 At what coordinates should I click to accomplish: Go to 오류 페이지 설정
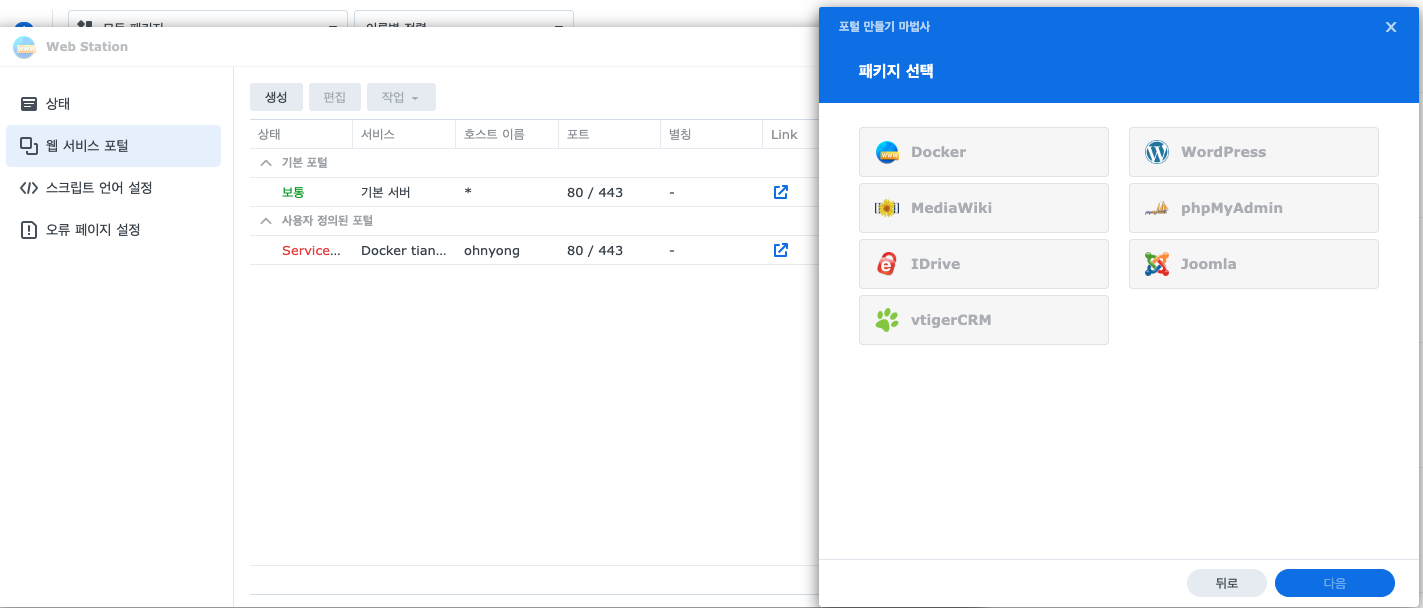(113, 230)
